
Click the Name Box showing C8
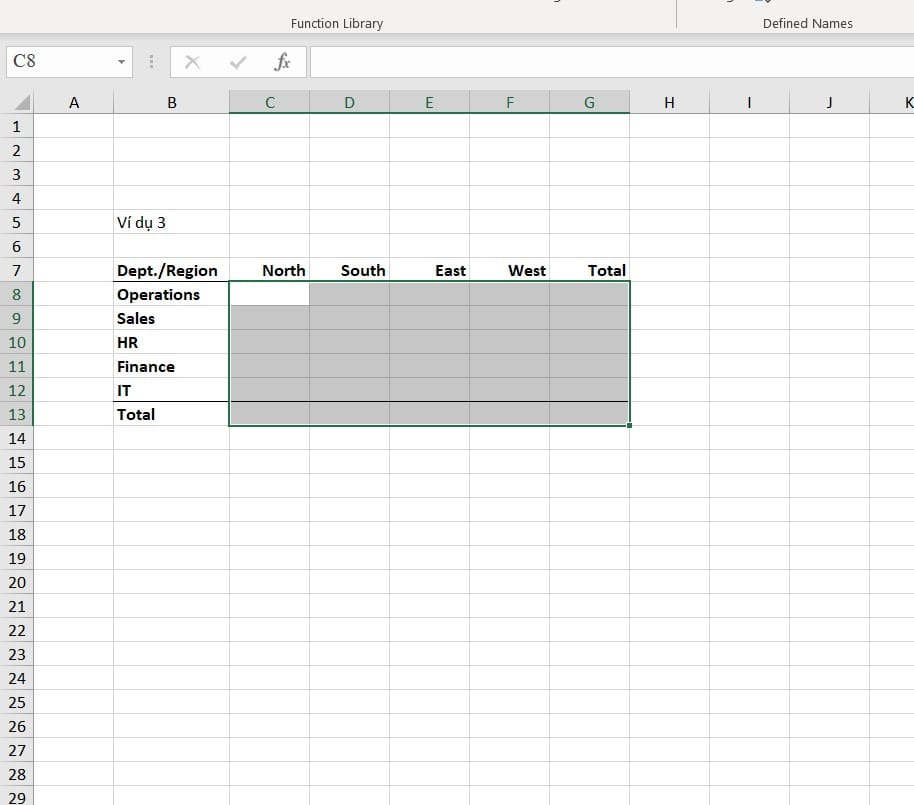[x=60, y=62]
